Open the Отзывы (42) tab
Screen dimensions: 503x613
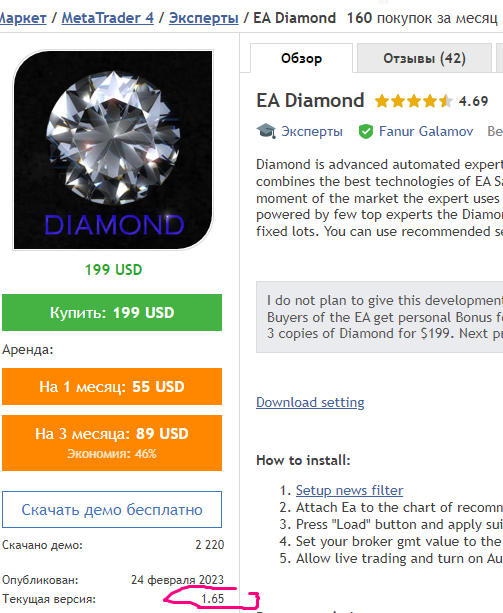click(424, 58)
